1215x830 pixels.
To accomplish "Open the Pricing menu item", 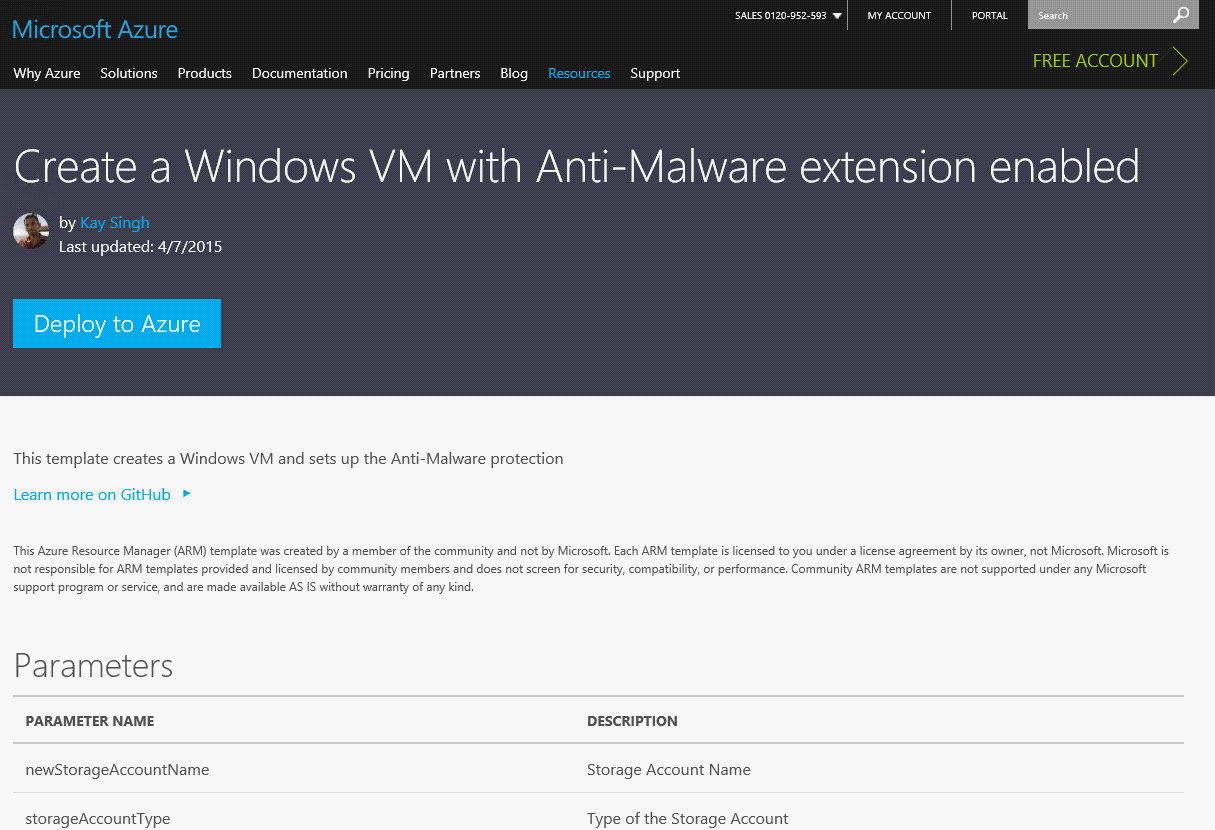I will 388,73.
